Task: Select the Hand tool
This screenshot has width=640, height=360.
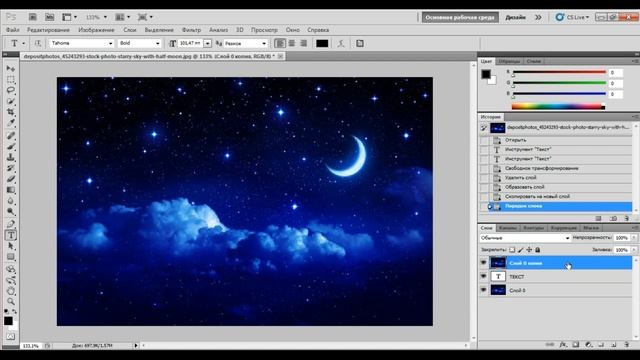Action: click(11, 291)
